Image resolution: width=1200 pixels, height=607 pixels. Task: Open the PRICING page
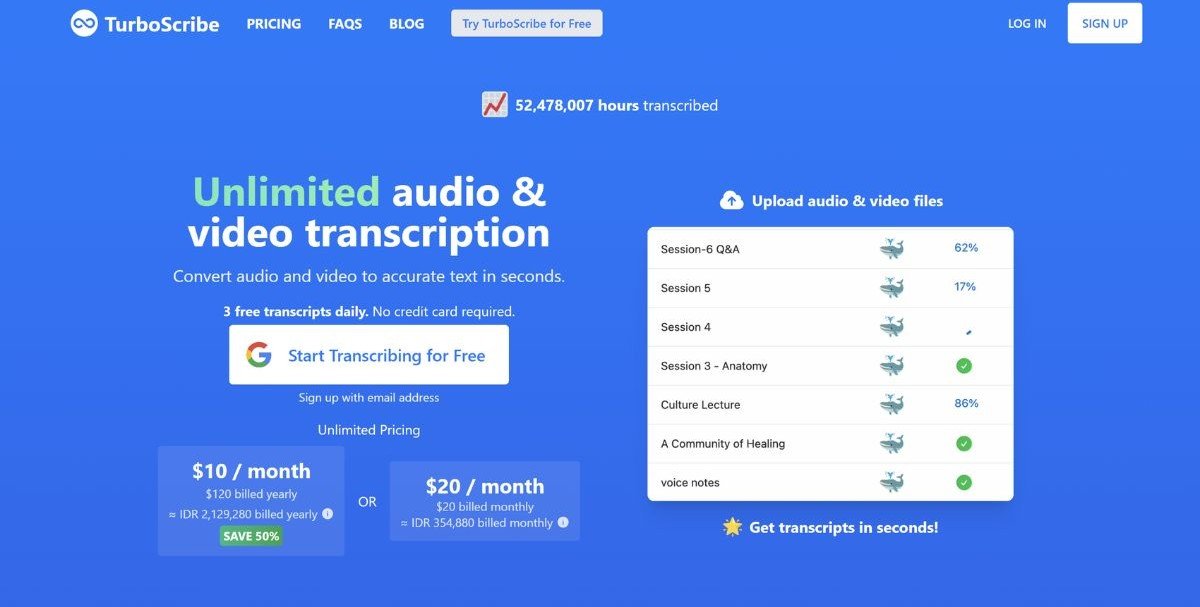(274, 23)
